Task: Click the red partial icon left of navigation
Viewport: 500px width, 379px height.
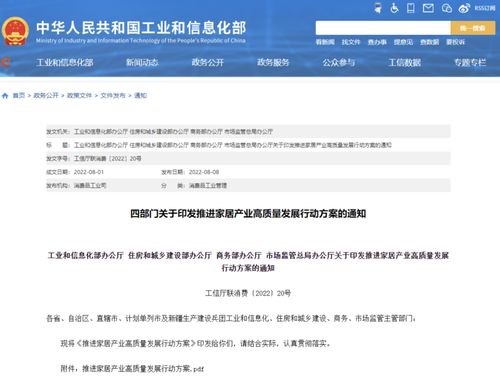Action: pos(5,62)
